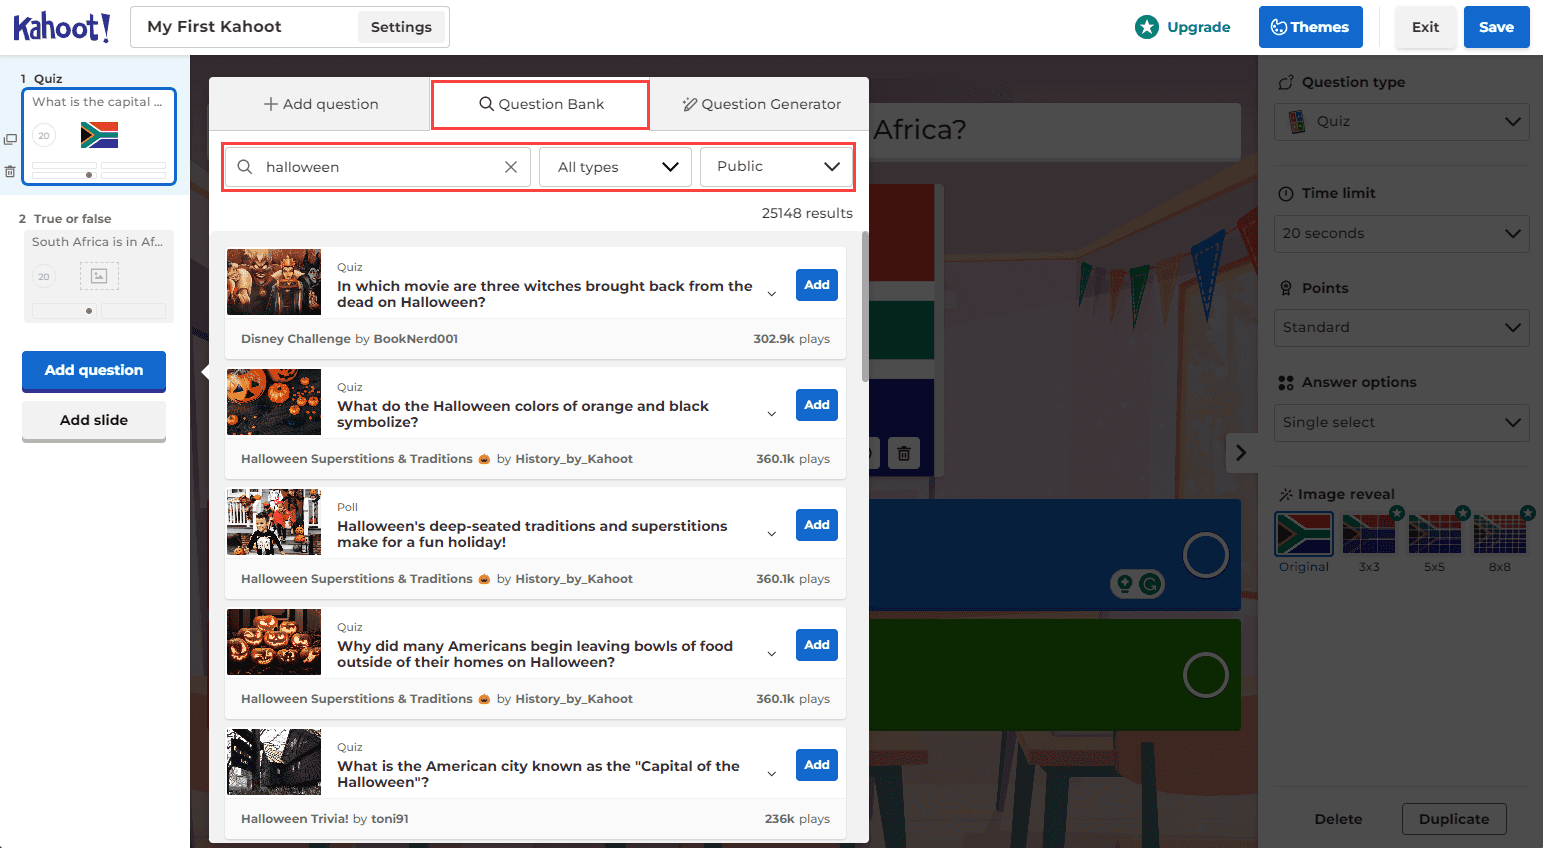Clear the halloween search text
Viewport: 1543px width, 848px height.
511,167
